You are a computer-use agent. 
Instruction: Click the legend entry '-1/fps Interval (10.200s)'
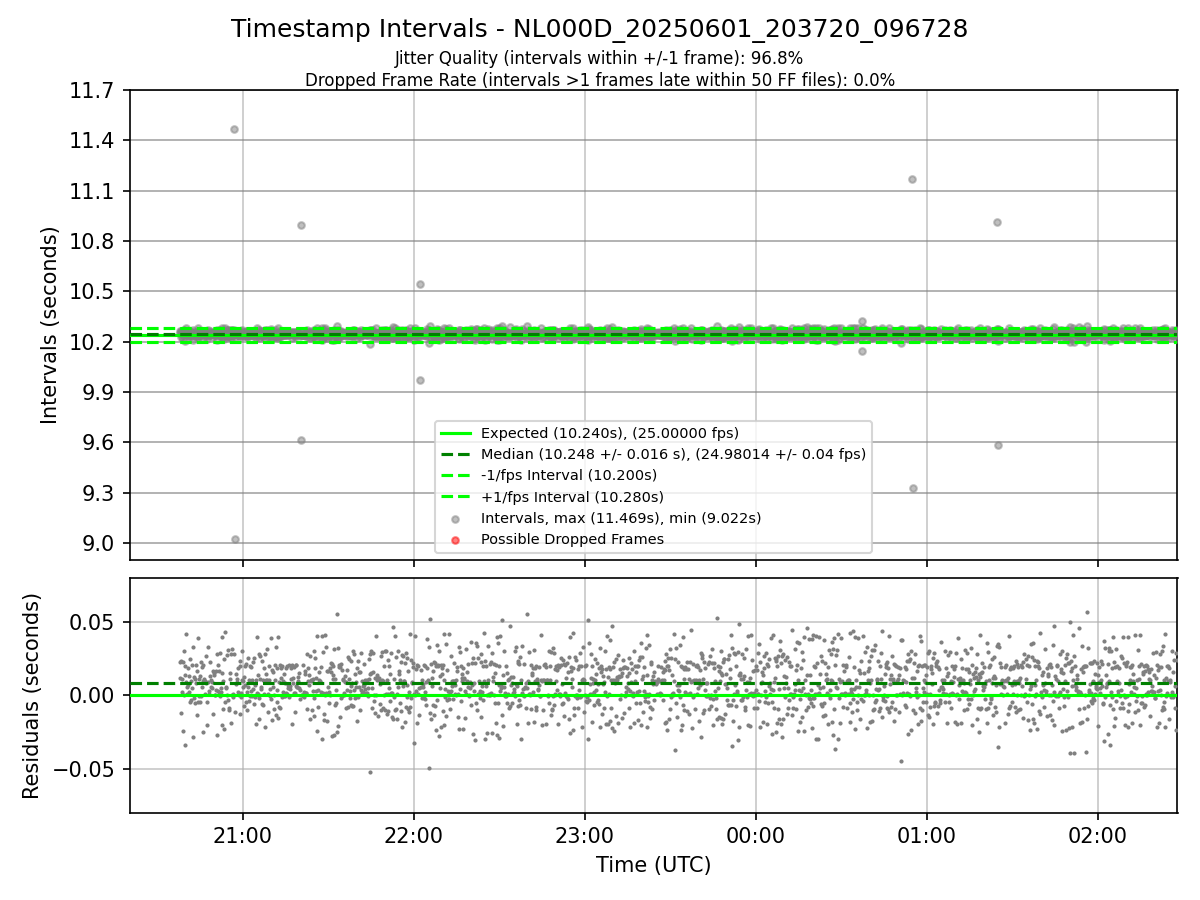pos(568,475)
